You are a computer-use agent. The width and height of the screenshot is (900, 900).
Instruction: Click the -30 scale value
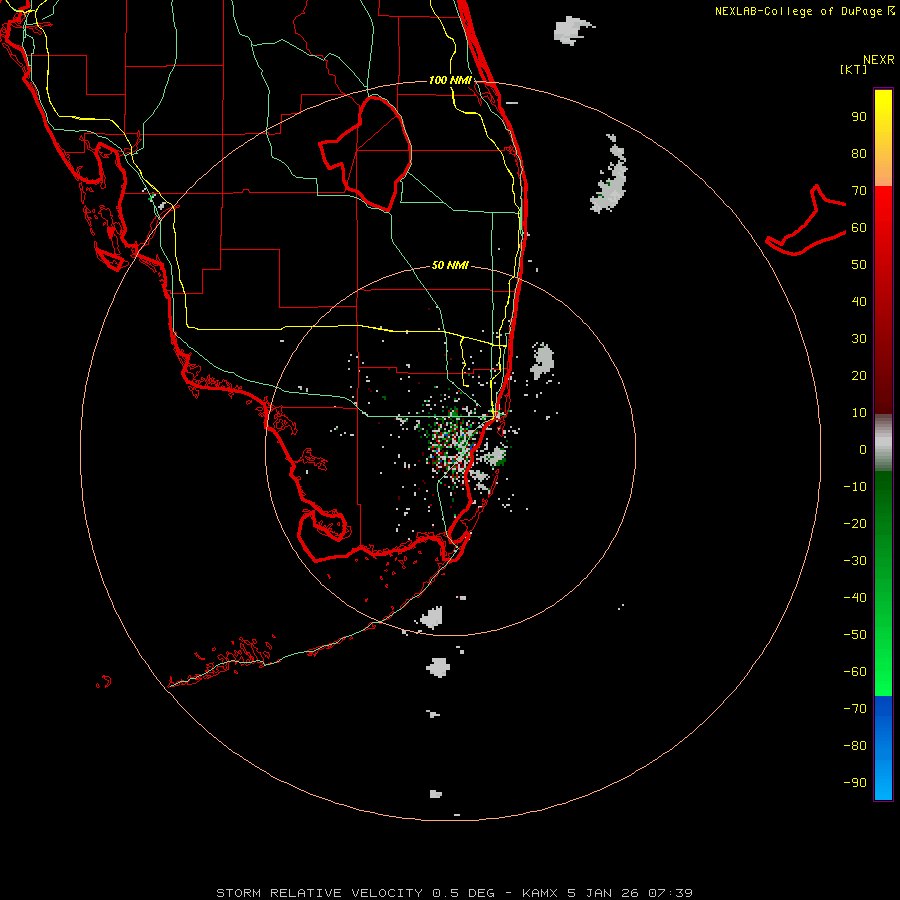click(855, 561)
